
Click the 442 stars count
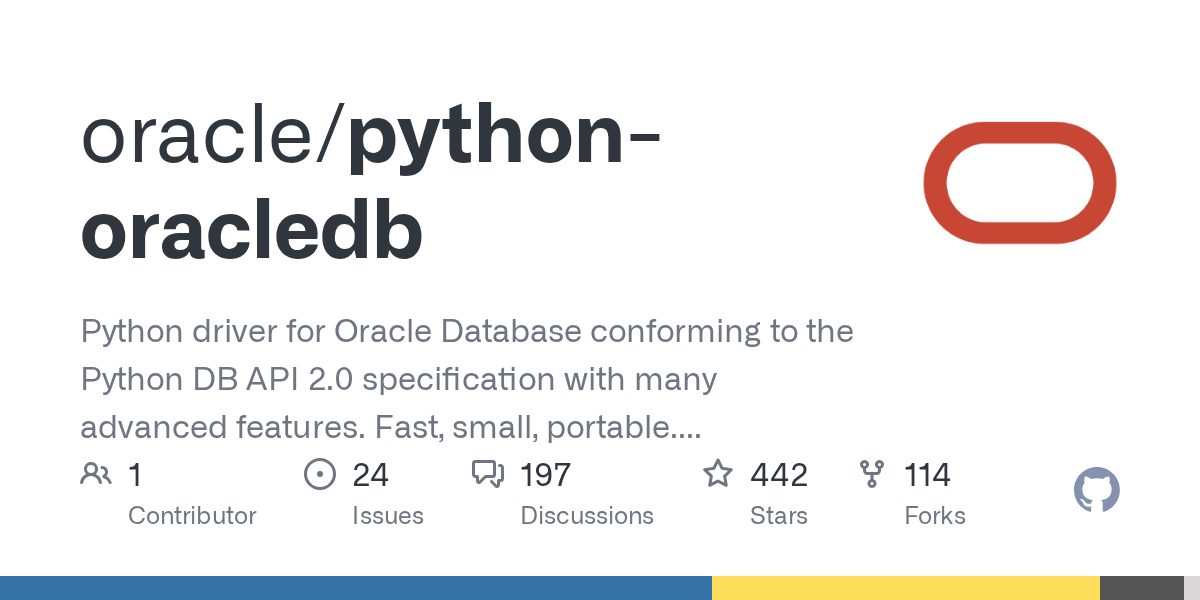tap(779, 474)
